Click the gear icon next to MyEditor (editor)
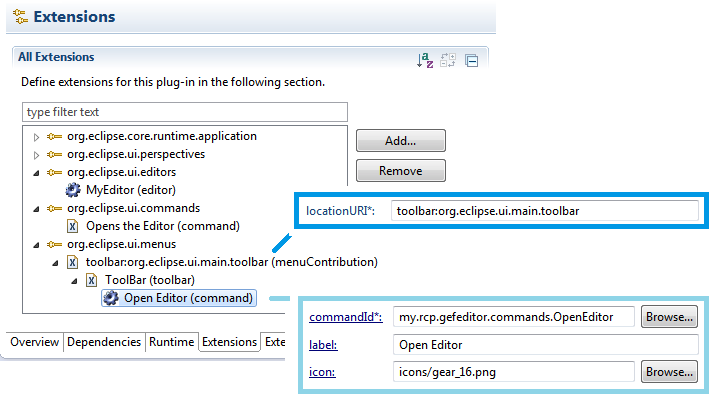Viewport: 713px width, 398px height. click(73, 190)
